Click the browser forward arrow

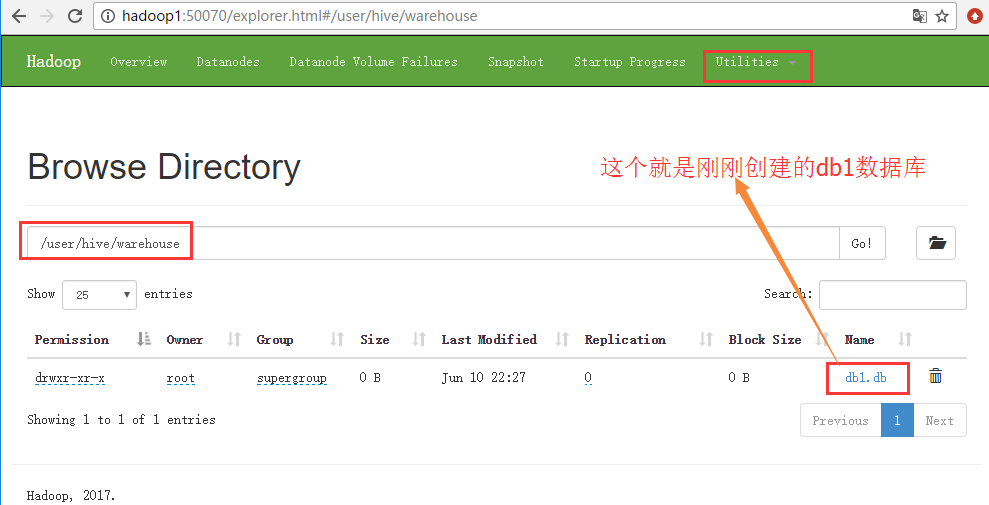click(x=47, y=16)
